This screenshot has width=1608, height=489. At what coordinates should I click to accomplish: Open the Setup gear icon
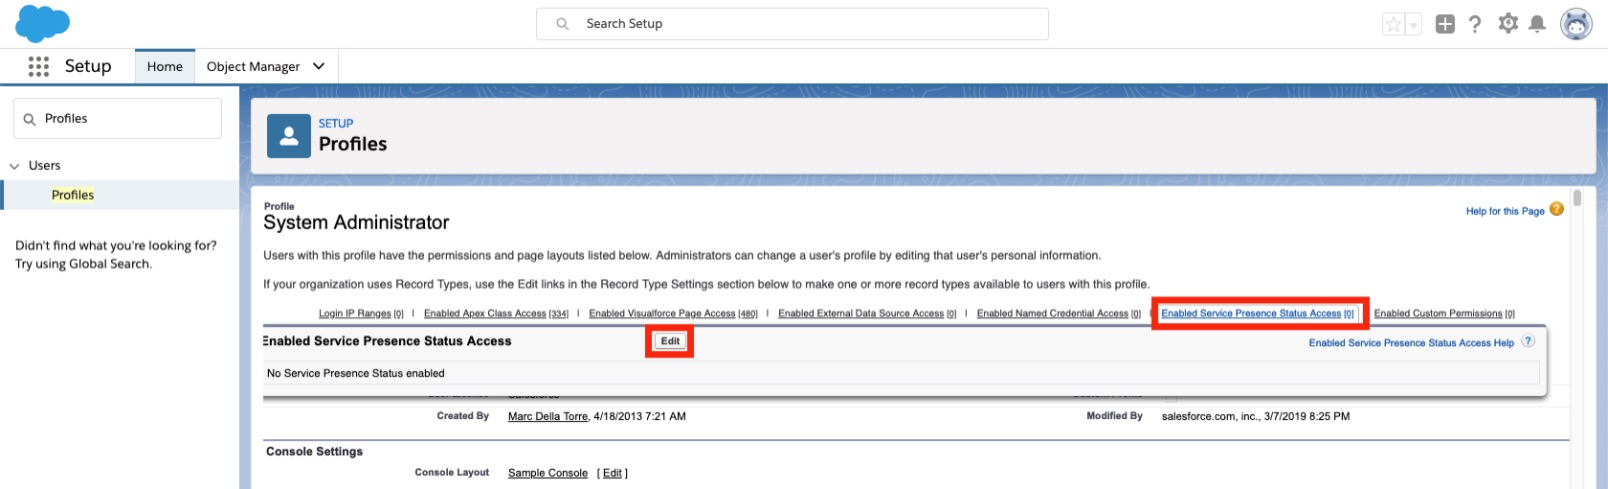pyautogui.click(x=1508, y=23)
